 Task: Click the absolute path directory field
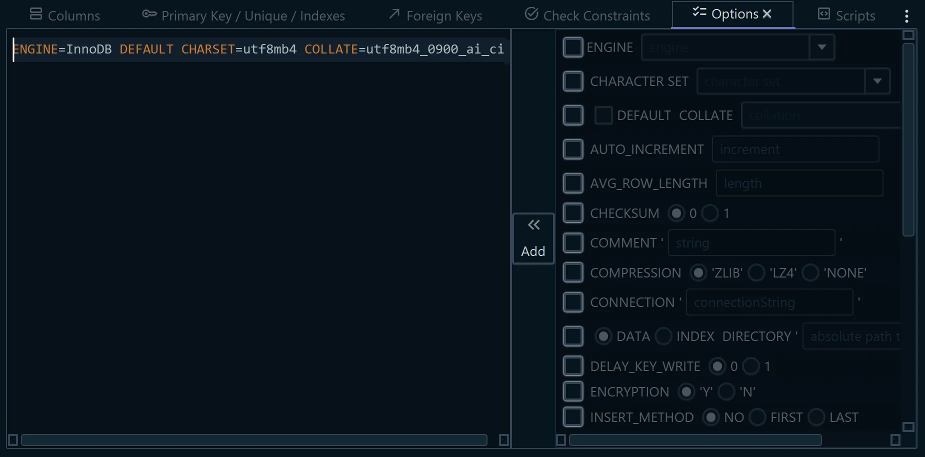coord(852,337)
